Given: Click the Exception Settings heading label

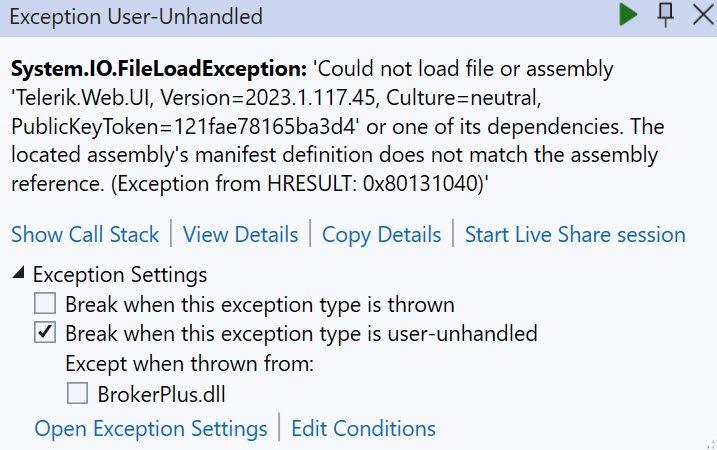Looking at the screenshot, I should click(x=120, y=274).
